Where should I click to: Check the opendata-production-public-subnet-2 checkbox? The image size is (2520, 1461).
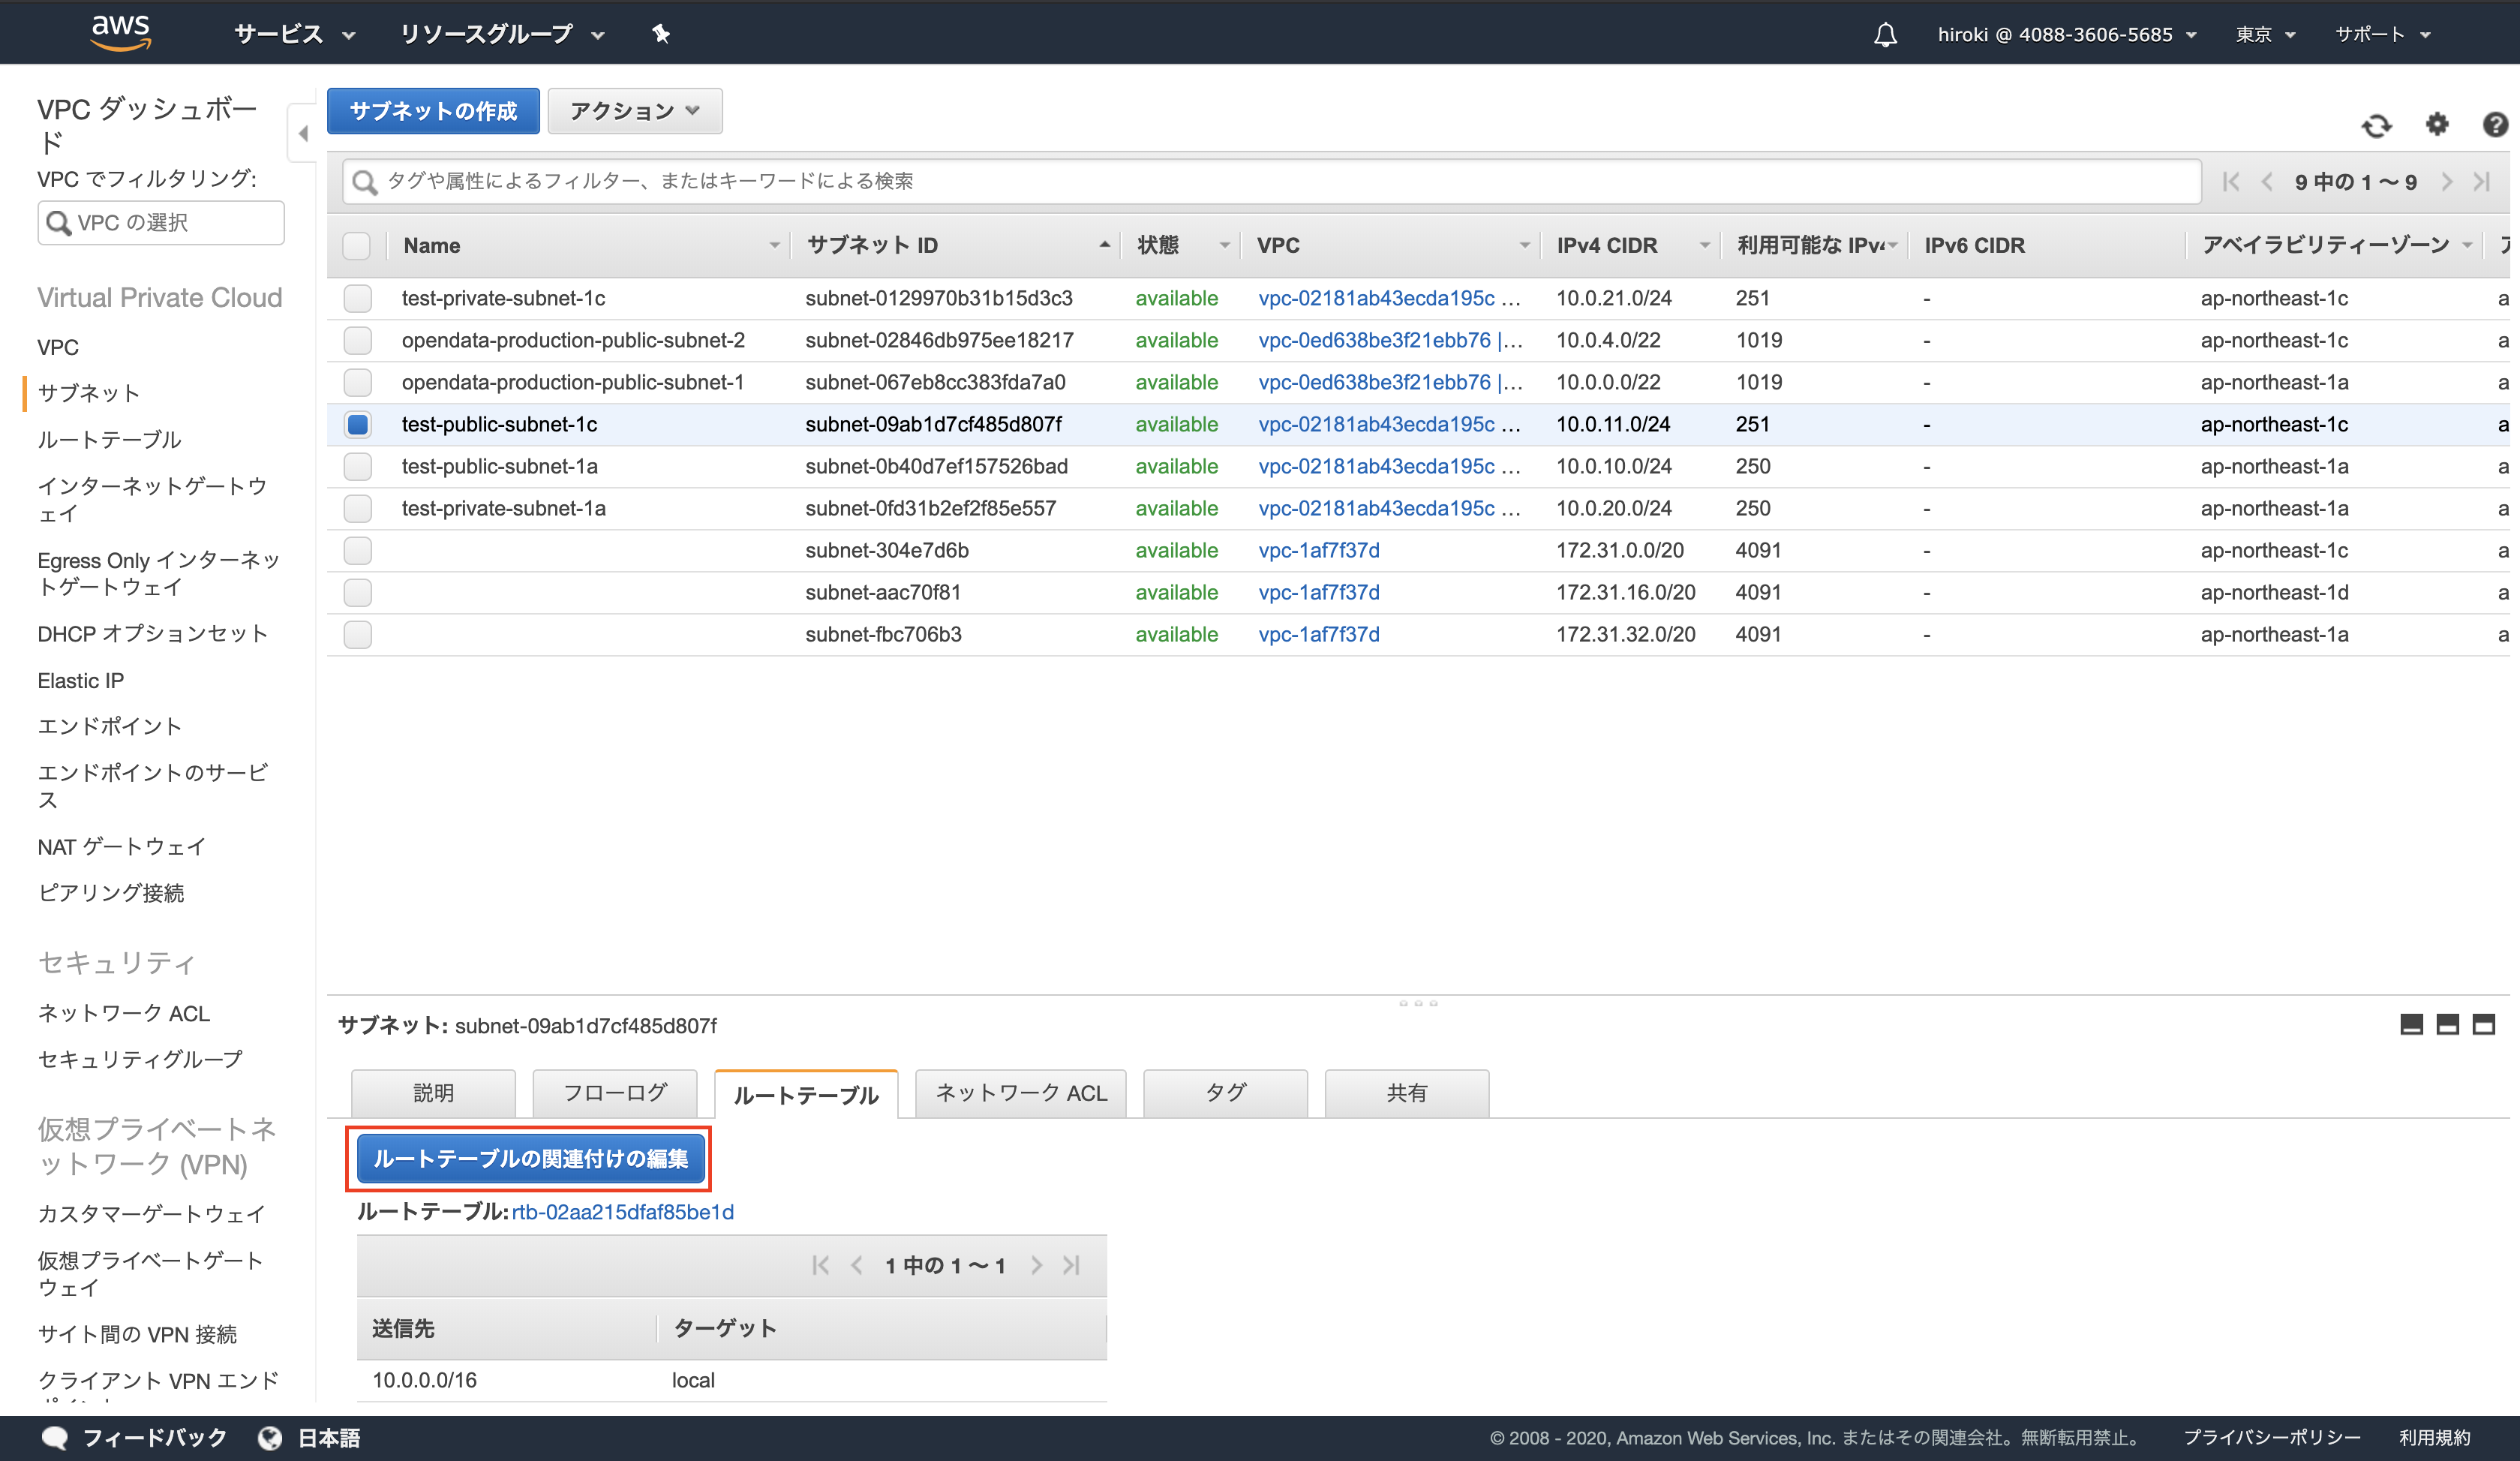[x=357, y=340]
